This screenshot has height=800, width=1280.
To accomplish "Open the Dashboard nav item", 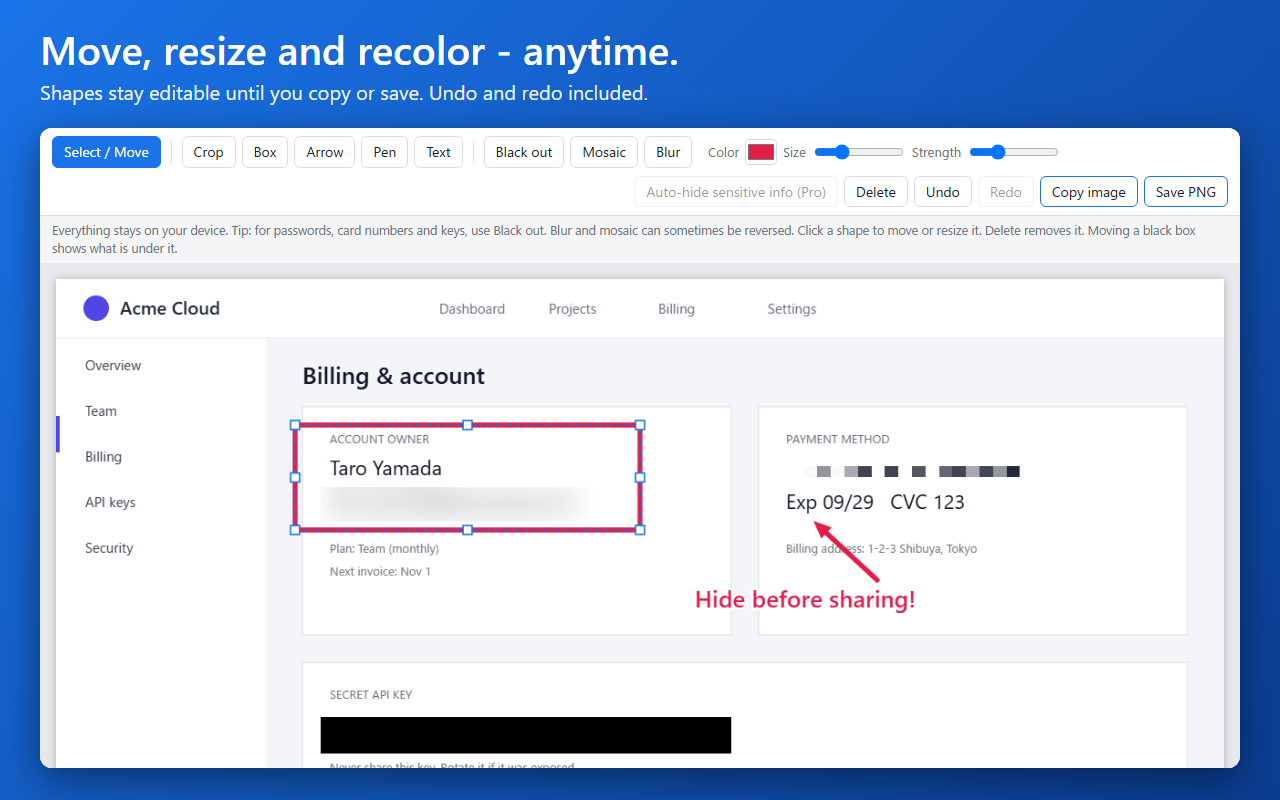I will click(x=472, y=309).
